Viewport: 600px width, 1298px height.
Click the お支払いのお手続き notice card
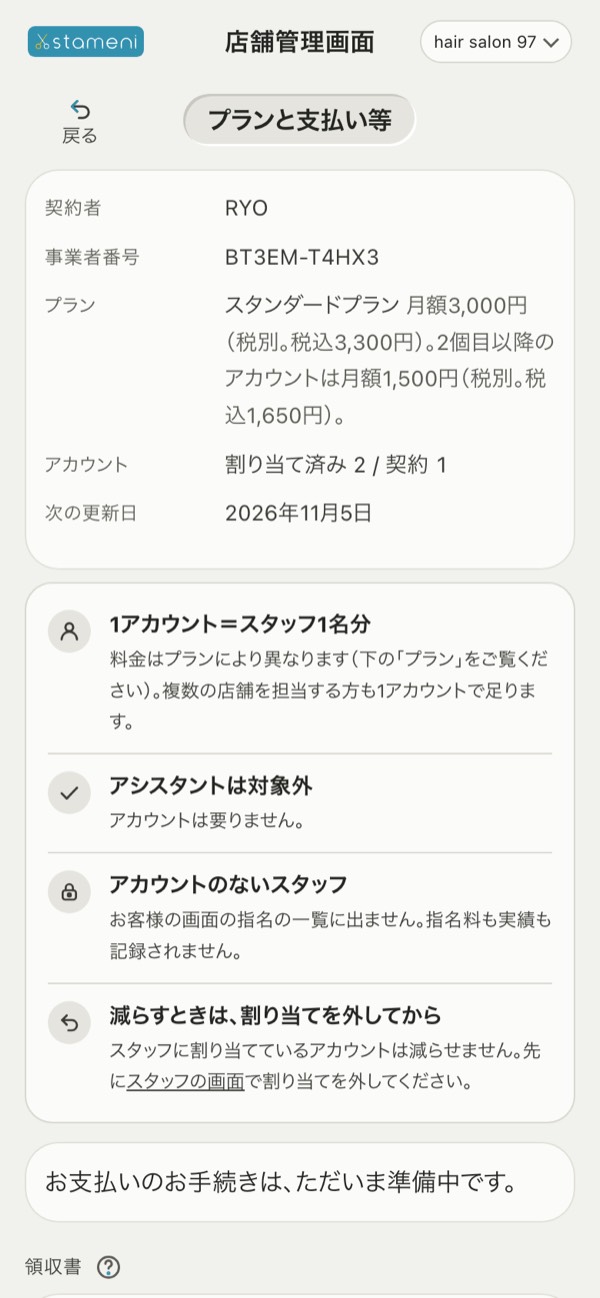300,1182
